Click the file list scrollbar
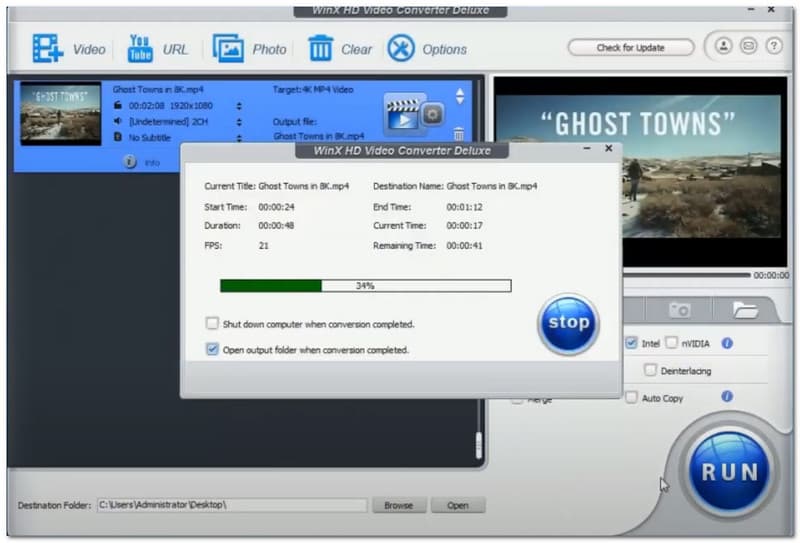 479,446
